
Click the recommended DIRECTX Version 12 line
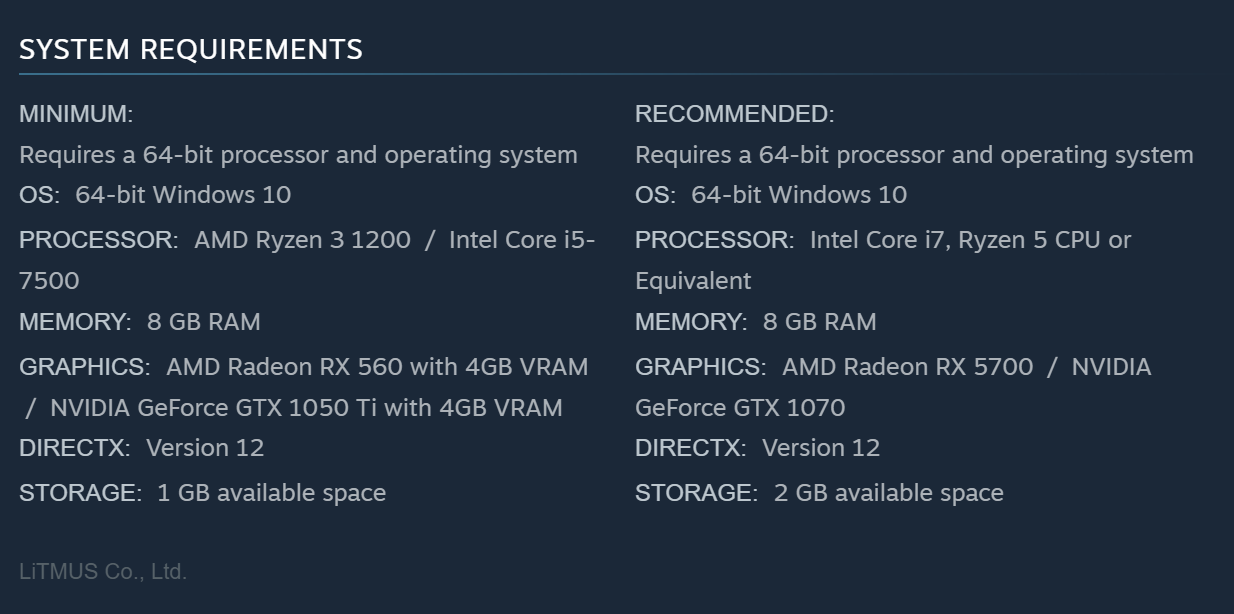click(x=757, y=448)
